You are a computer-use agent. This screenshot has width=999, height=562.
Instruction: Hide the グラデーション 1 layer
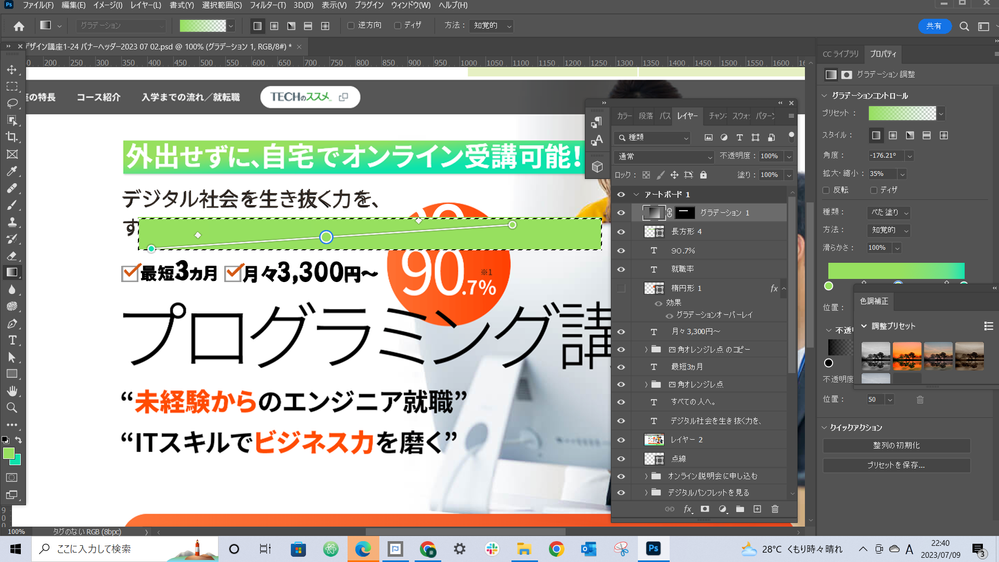pos(621,213)
